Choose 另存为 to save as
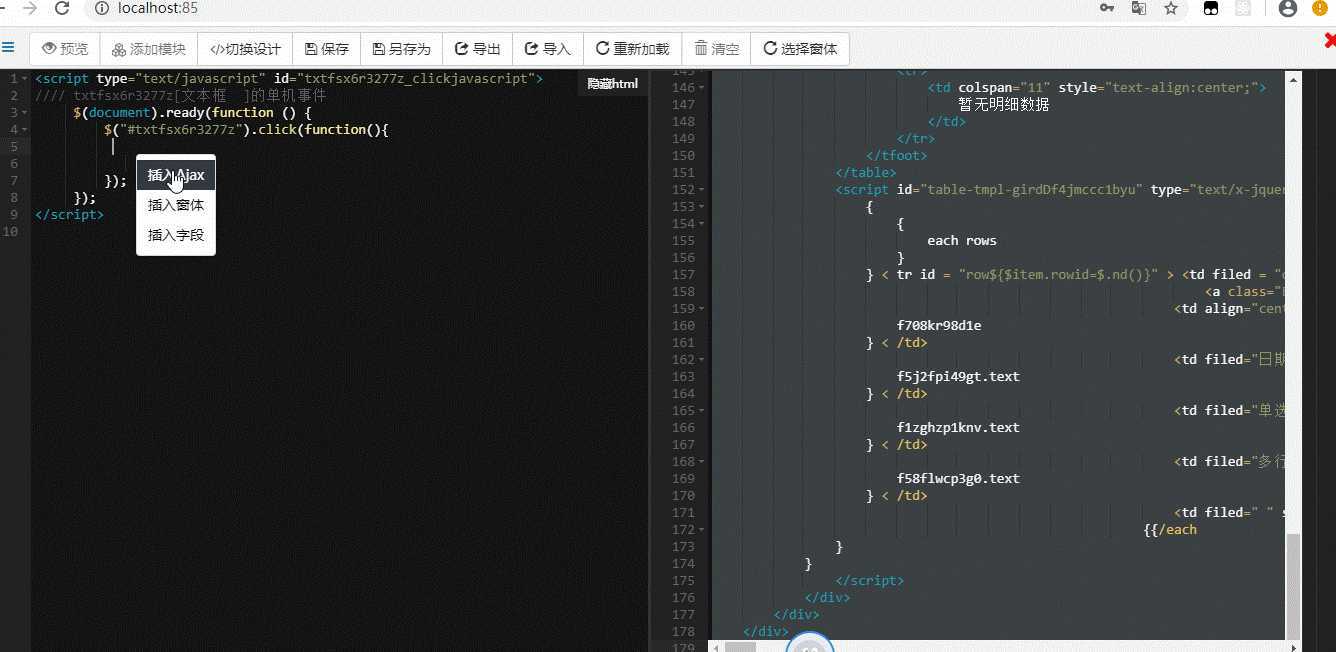This screenshot has height=652, width=1336. pos(401,49)
